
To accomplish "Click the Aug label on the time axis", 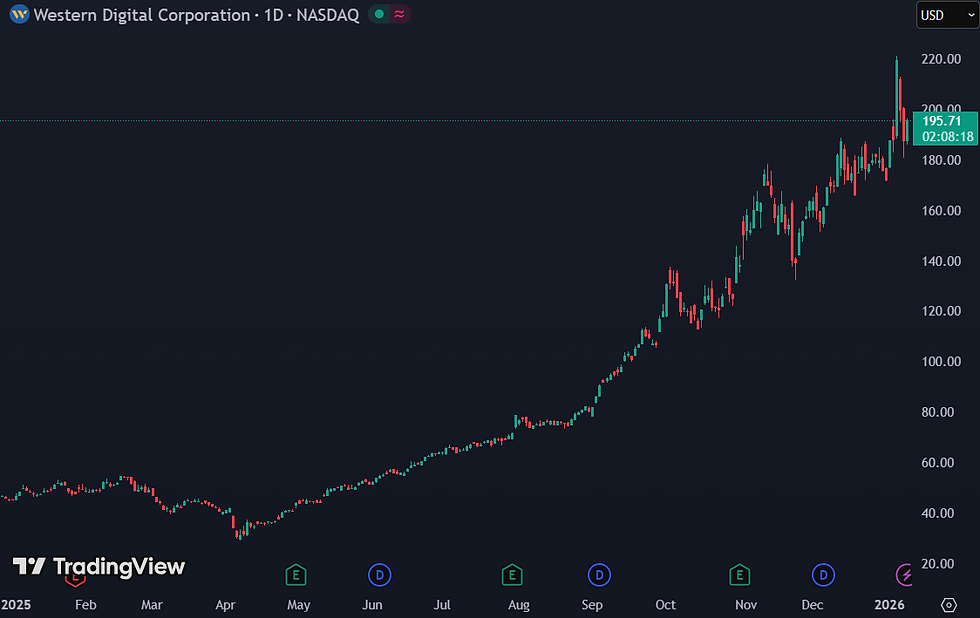I will 519,605.
